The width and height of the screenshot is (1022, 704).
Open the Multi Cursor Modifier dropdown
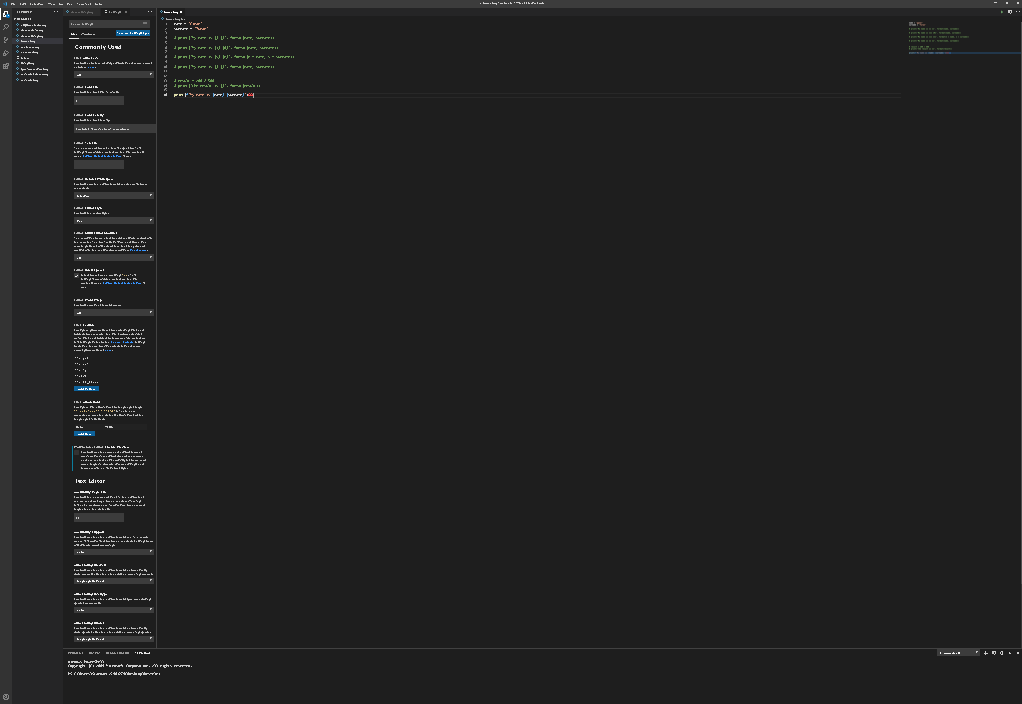(x=113, y=257)
